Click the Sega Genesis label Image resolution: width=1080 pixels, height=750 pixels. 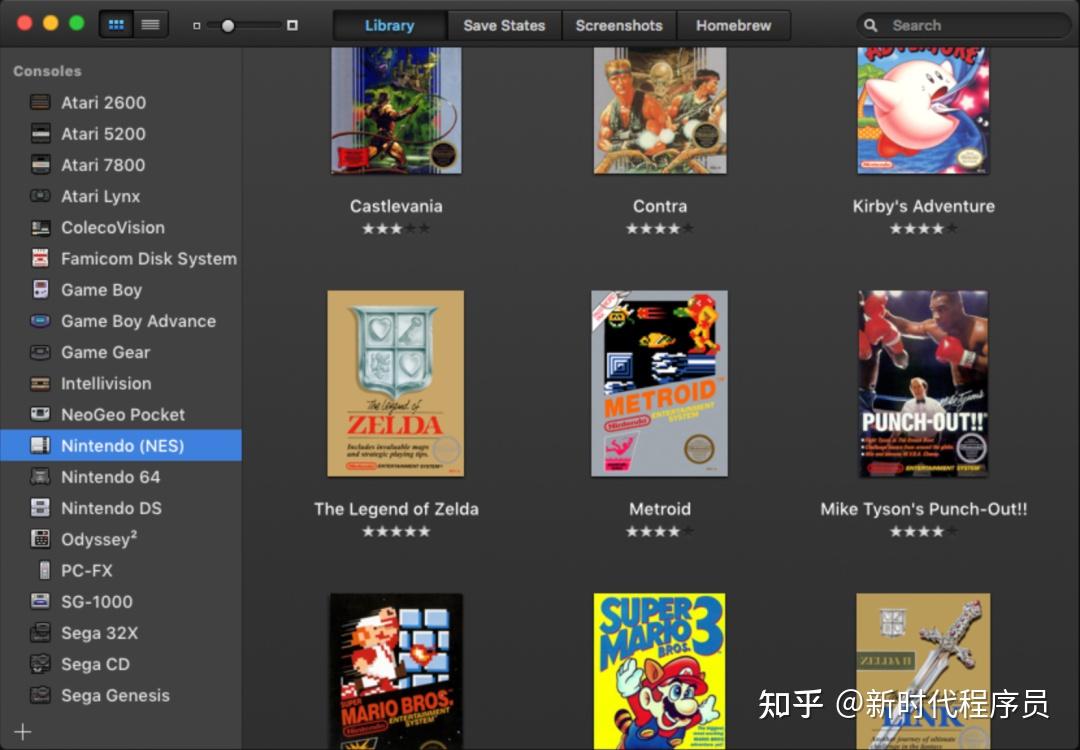(115, 696)
